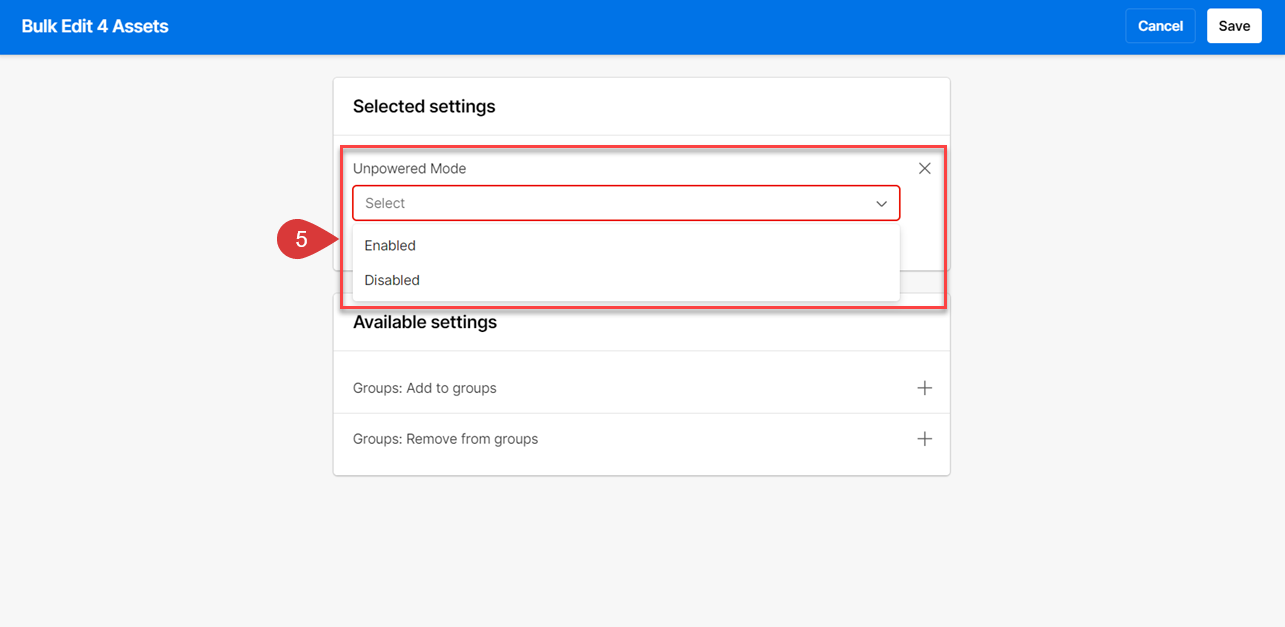The width and height of the screenshot is (1285, 627).
Task: Save the bulk edit changes
Action: pos(1234,26)
